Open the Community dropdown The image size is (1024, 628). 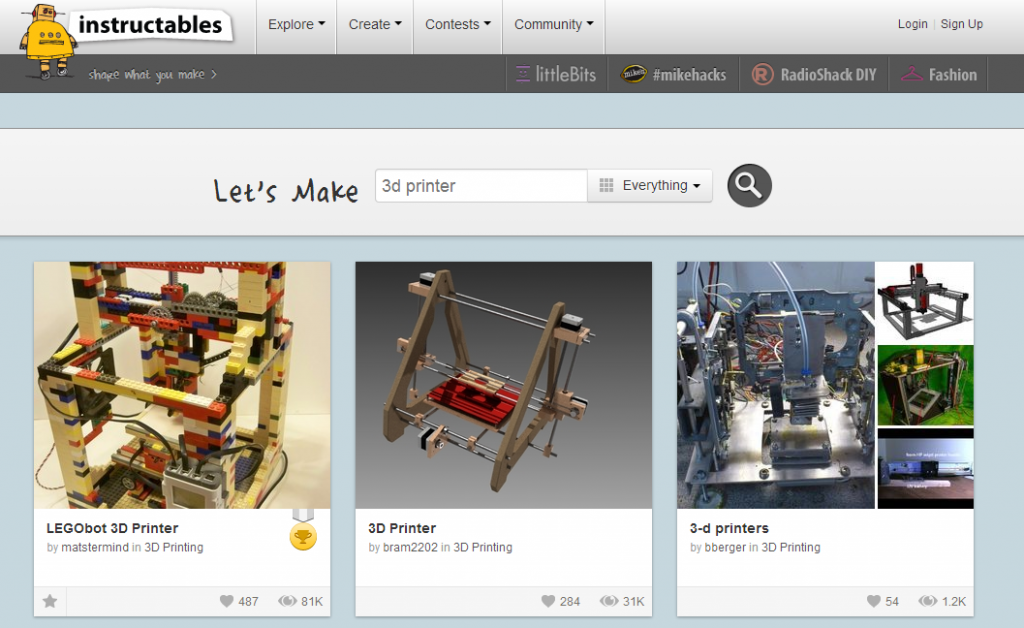[553, 24]
